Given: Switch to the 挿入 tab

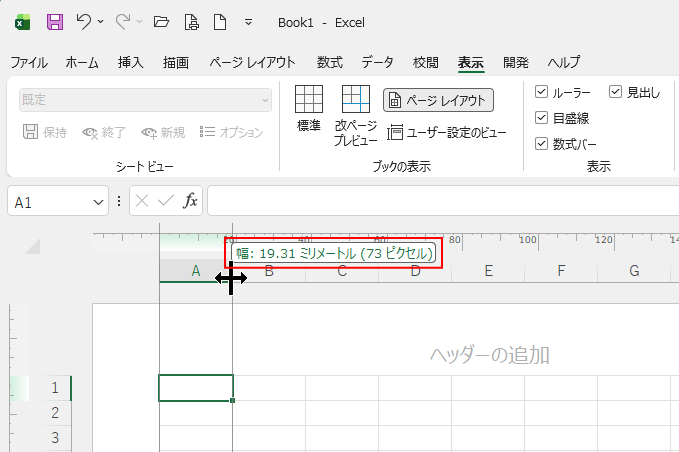Looking at the screenshot, I should pyautogui.click(x=130, y=62).
